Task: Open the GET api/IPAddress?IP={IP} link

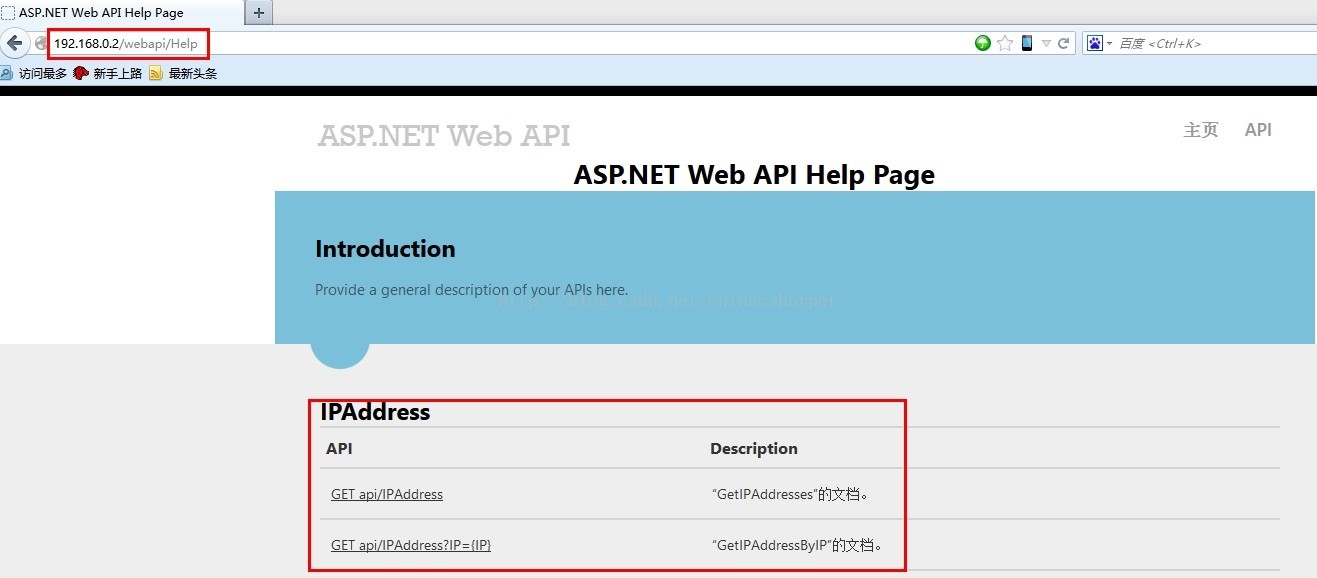Action: [x=411, y=545]
